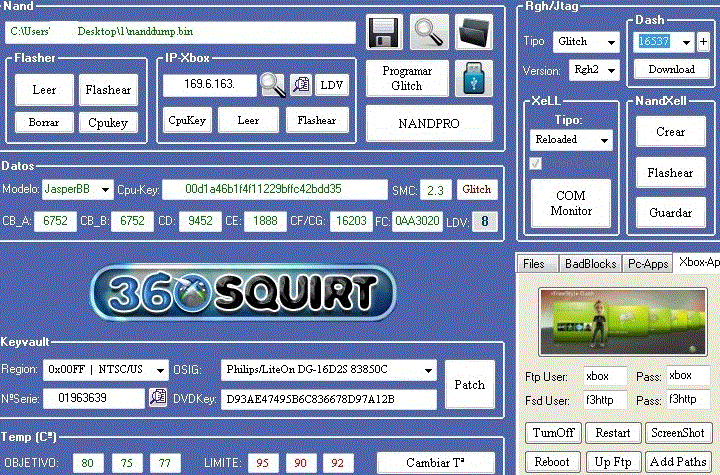
Task: Click the NandXell Flashear button
Action: pos(670,173)
